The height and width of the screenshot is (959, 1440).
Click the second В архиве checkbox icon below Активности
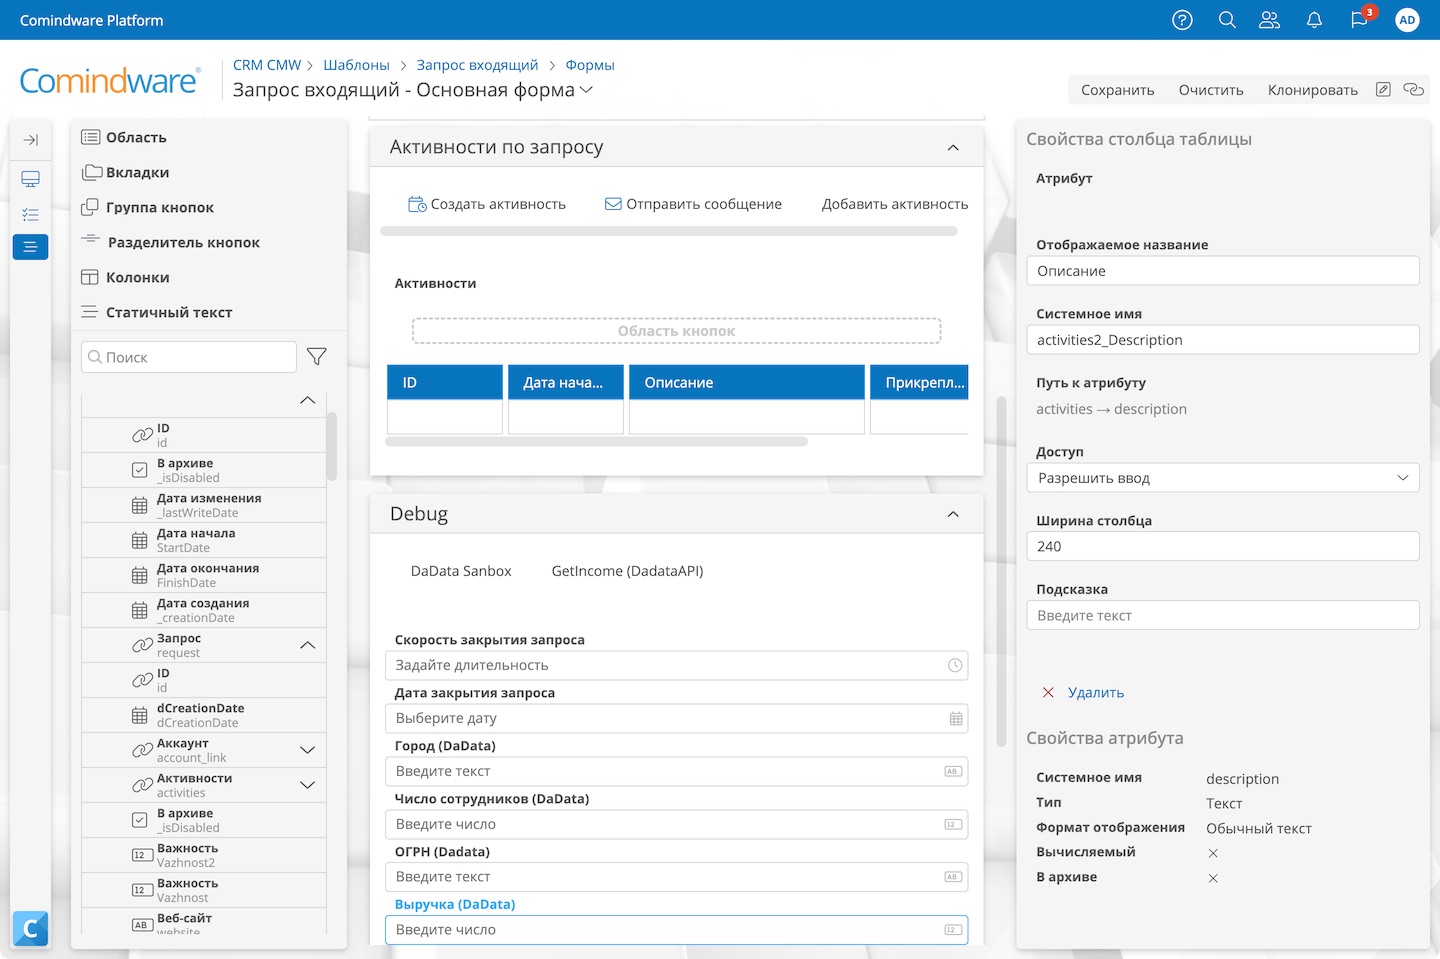pyautogui.click(x=140, y=820)
